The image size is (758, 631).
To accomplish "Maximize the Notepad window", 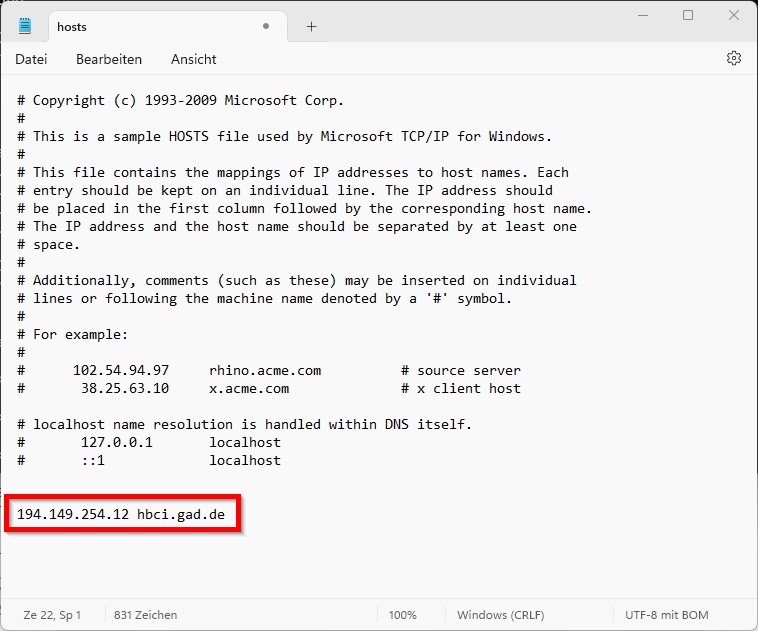I will click(x=688, y=15).
